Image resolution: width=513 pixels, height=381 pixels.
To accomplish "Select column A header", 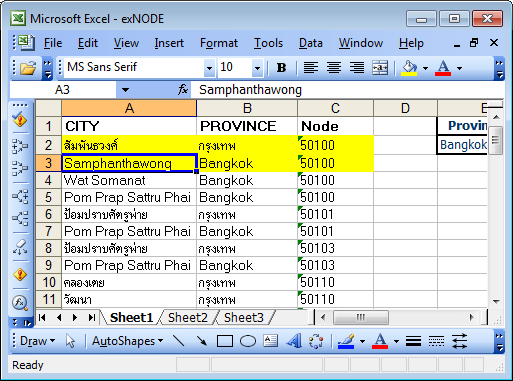I will tap(129, 108).
